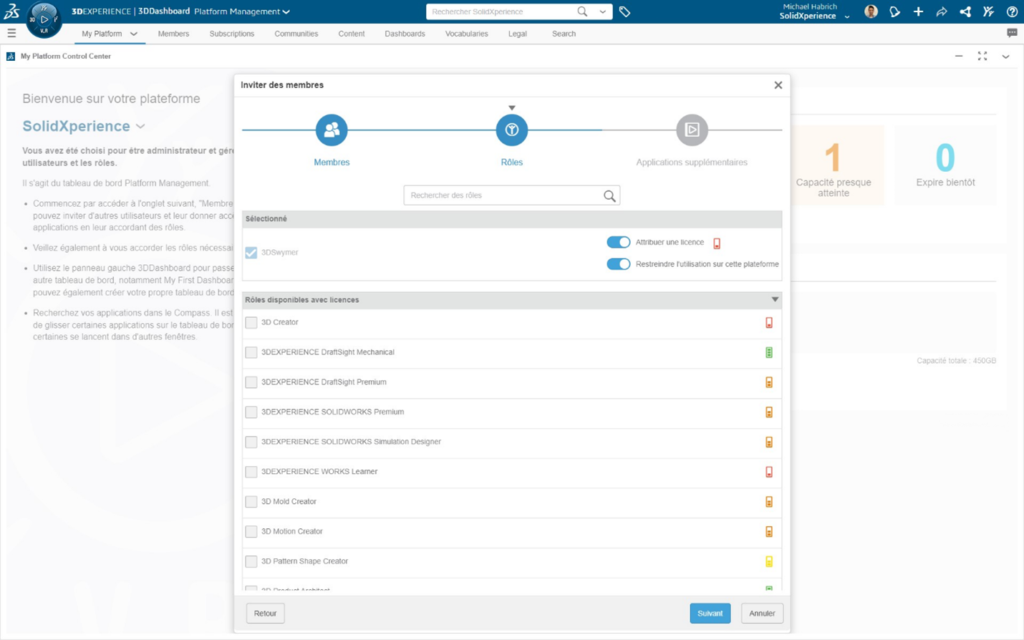Open the Content tab
The width and height of the screenshot is (1024, 640).
pyautogui.click(x=351, y=34)
